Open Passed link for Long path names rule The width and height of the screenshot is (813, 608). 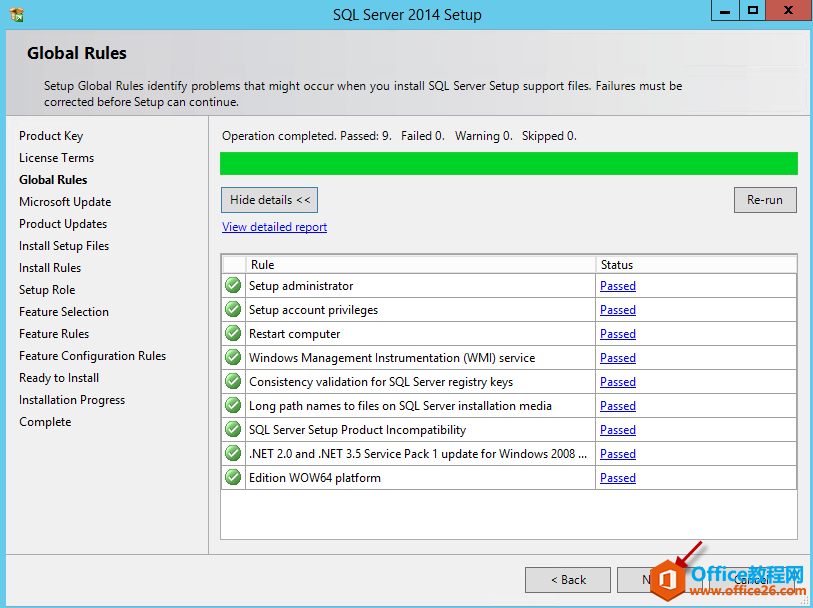[x=617, y=406]
